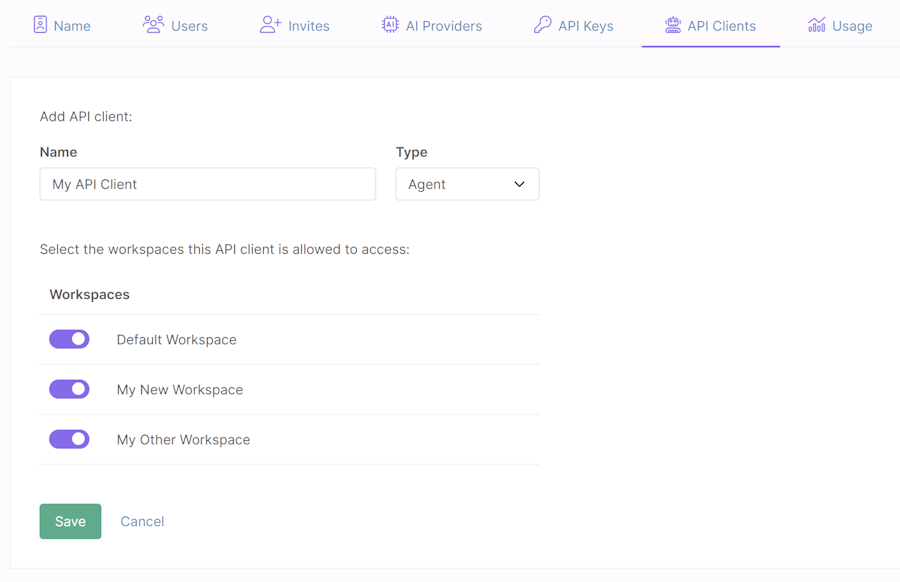
Task: Click the Invites add-person icon
Action: [270, 25]
